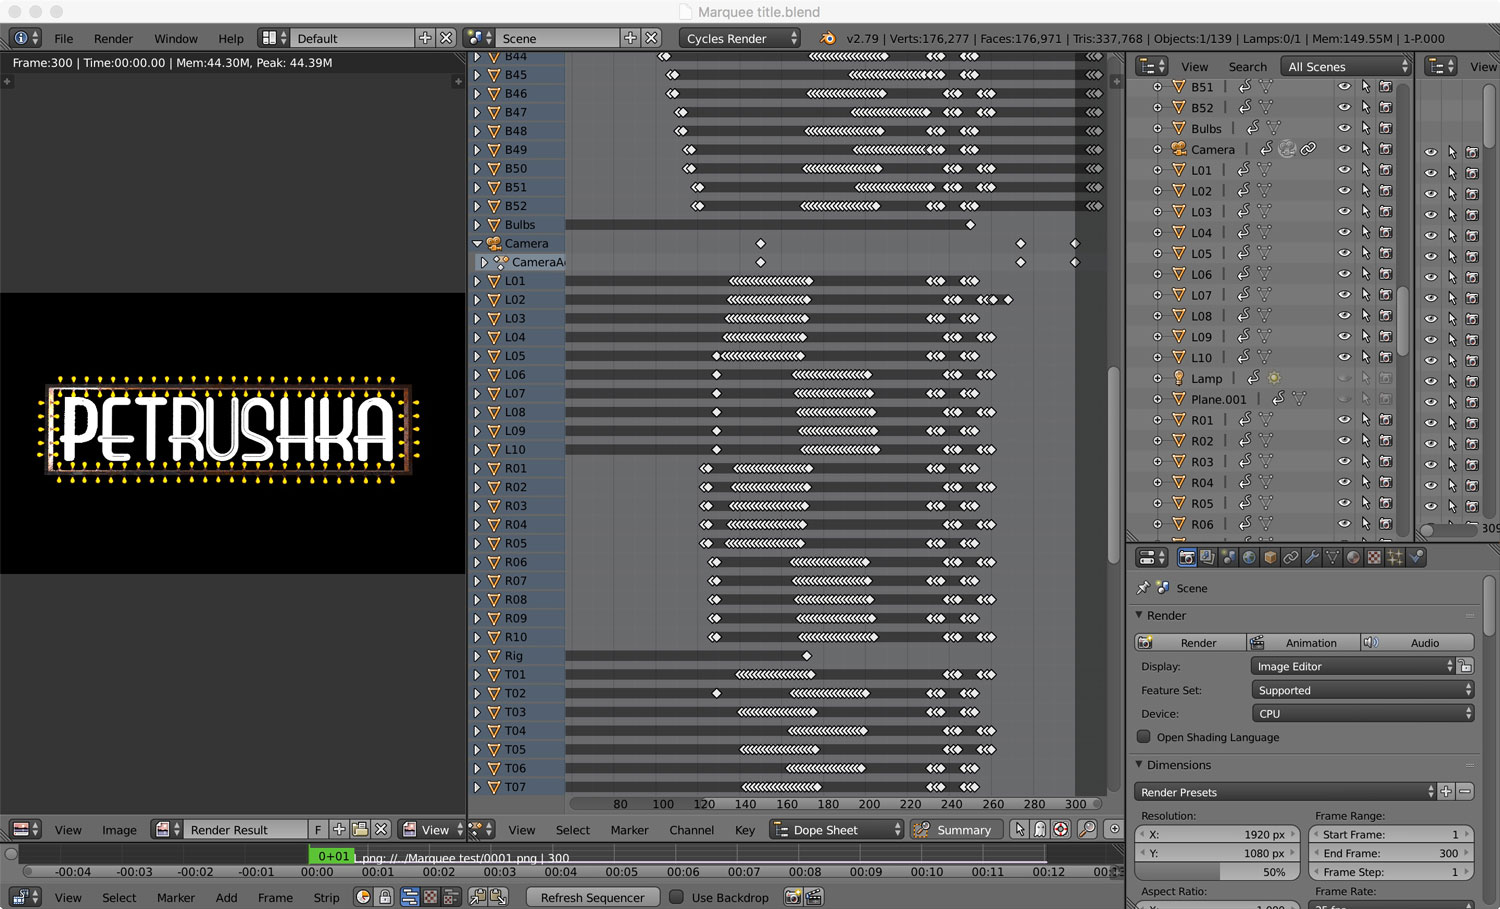Open the Texture properties checker tab
This screenshot has width=1500, height=909.
click(x=1374, y=558)
